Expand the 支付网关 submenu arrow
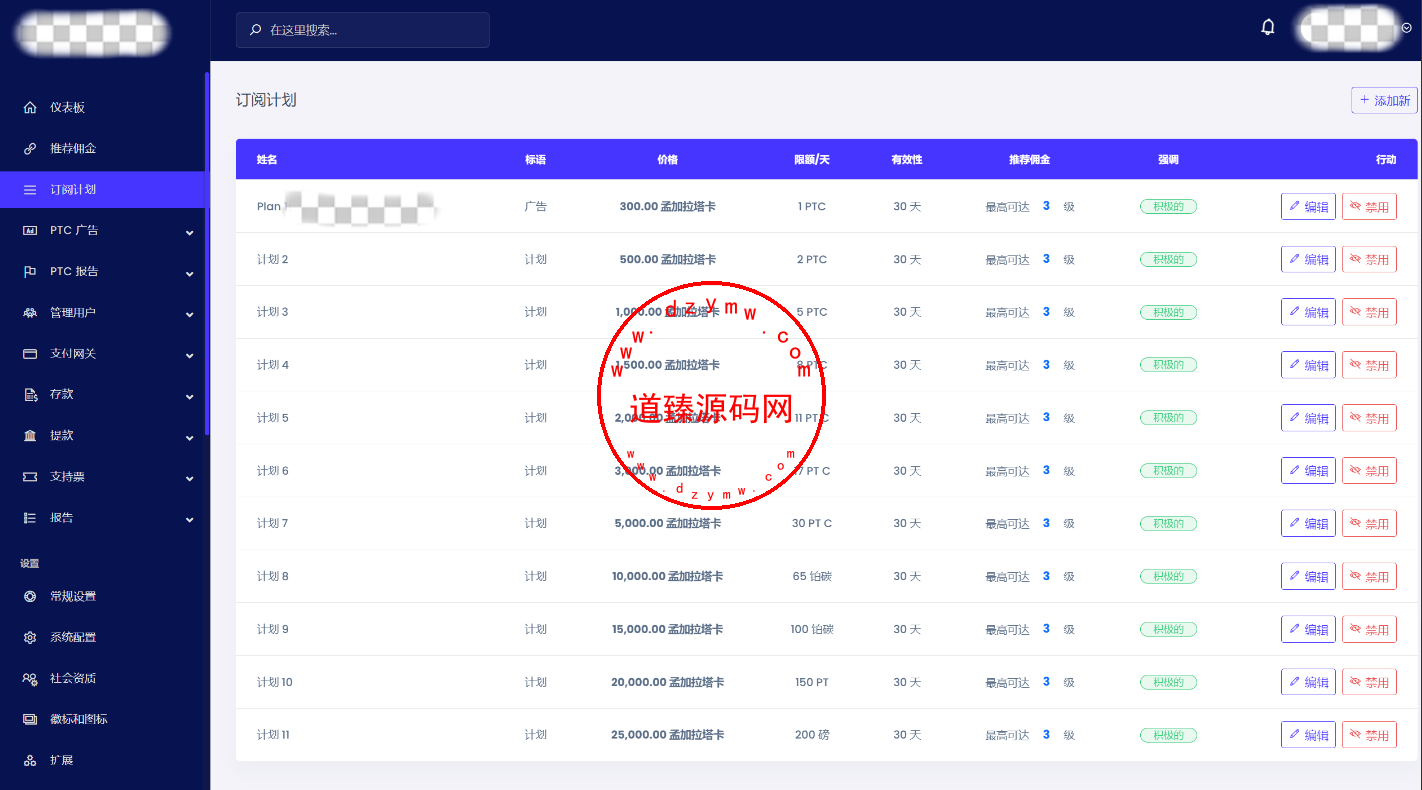Screen dimensions: 1422x790 (190, 355)
